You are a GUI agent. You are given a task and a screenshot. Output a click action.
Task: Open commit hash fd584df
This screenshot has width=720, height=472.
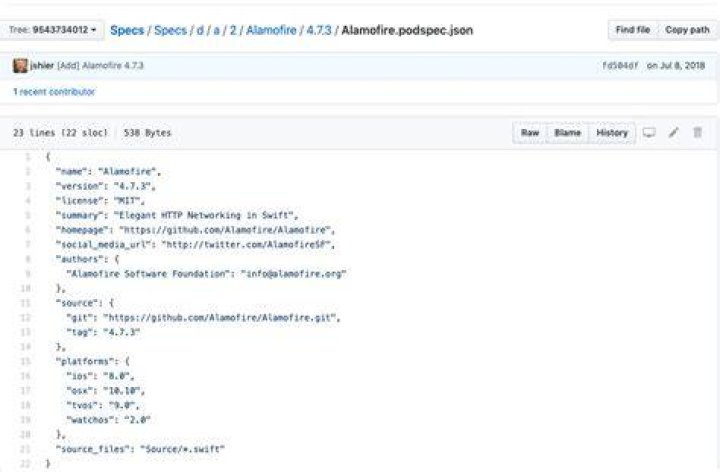[620, 66]
